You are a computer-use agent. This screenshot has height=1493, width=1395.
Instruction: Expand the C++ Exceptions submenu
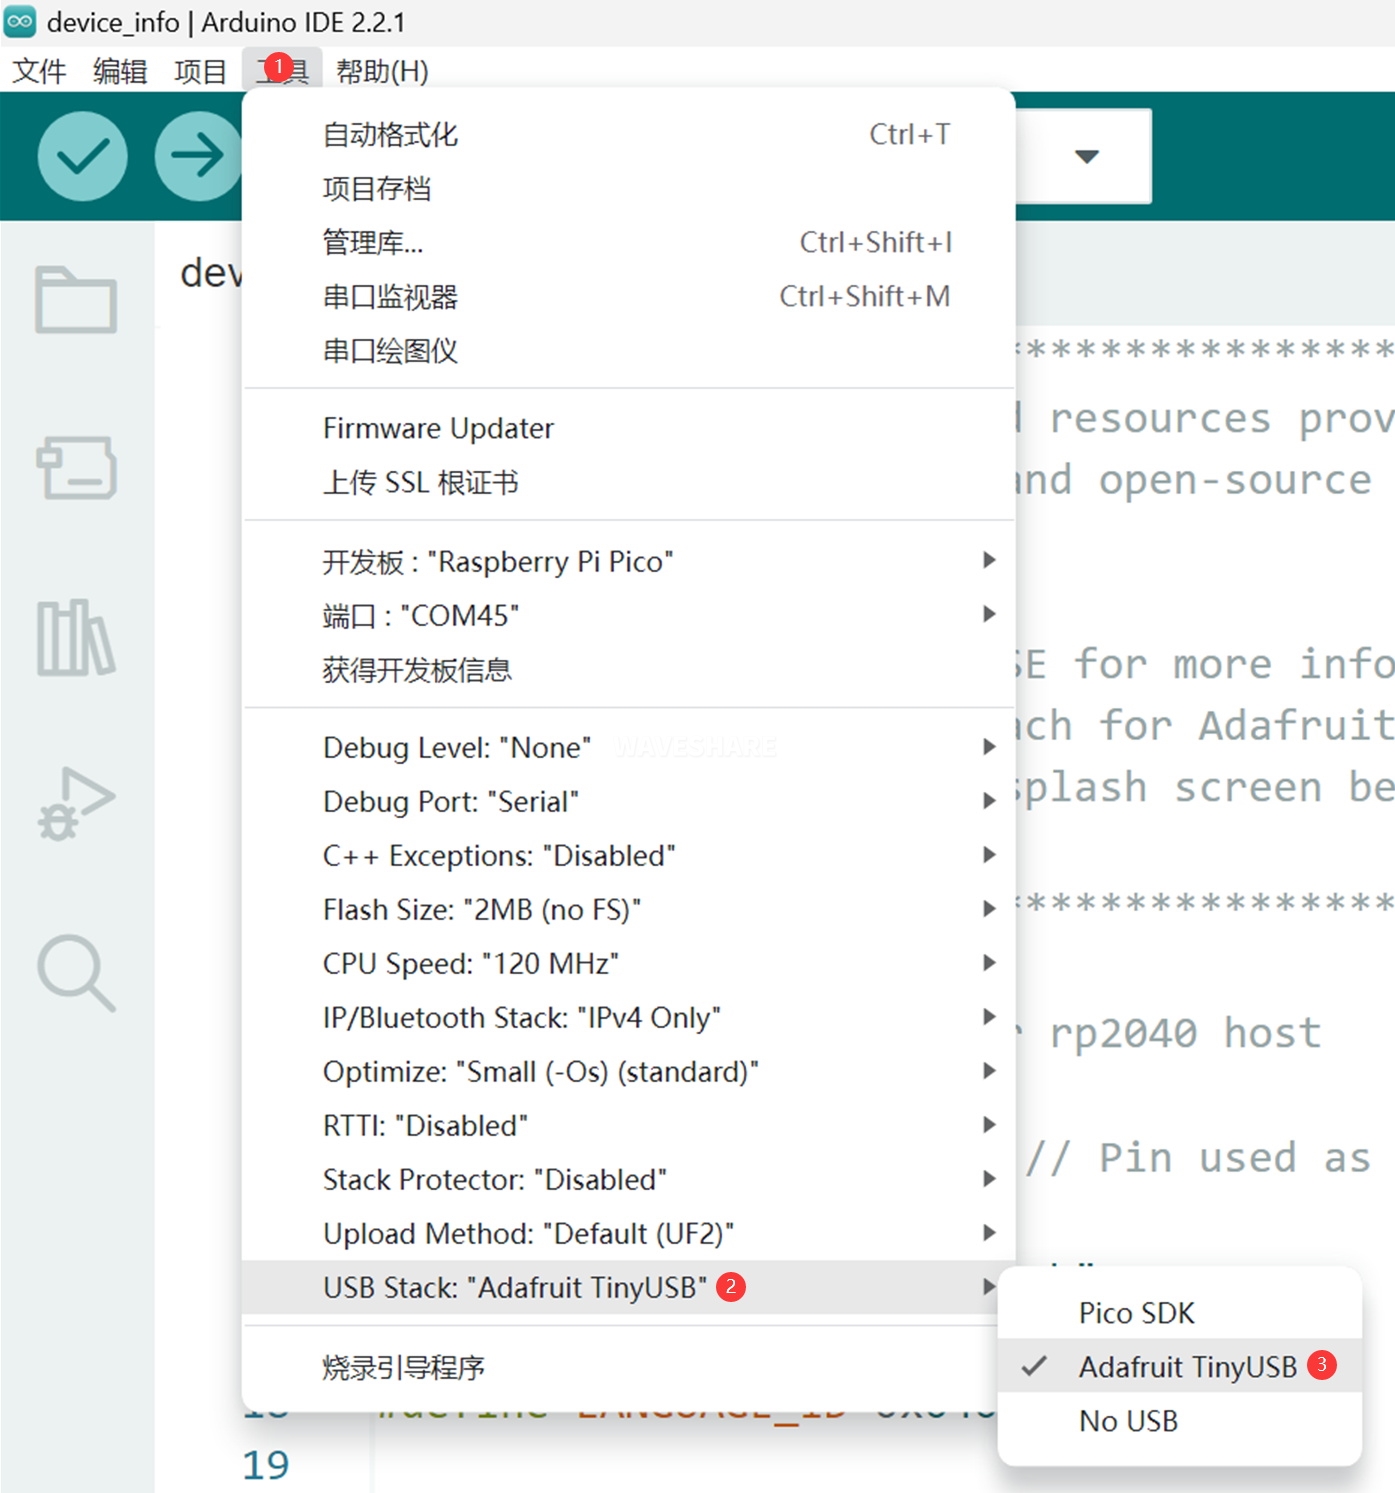coord(629,855)
